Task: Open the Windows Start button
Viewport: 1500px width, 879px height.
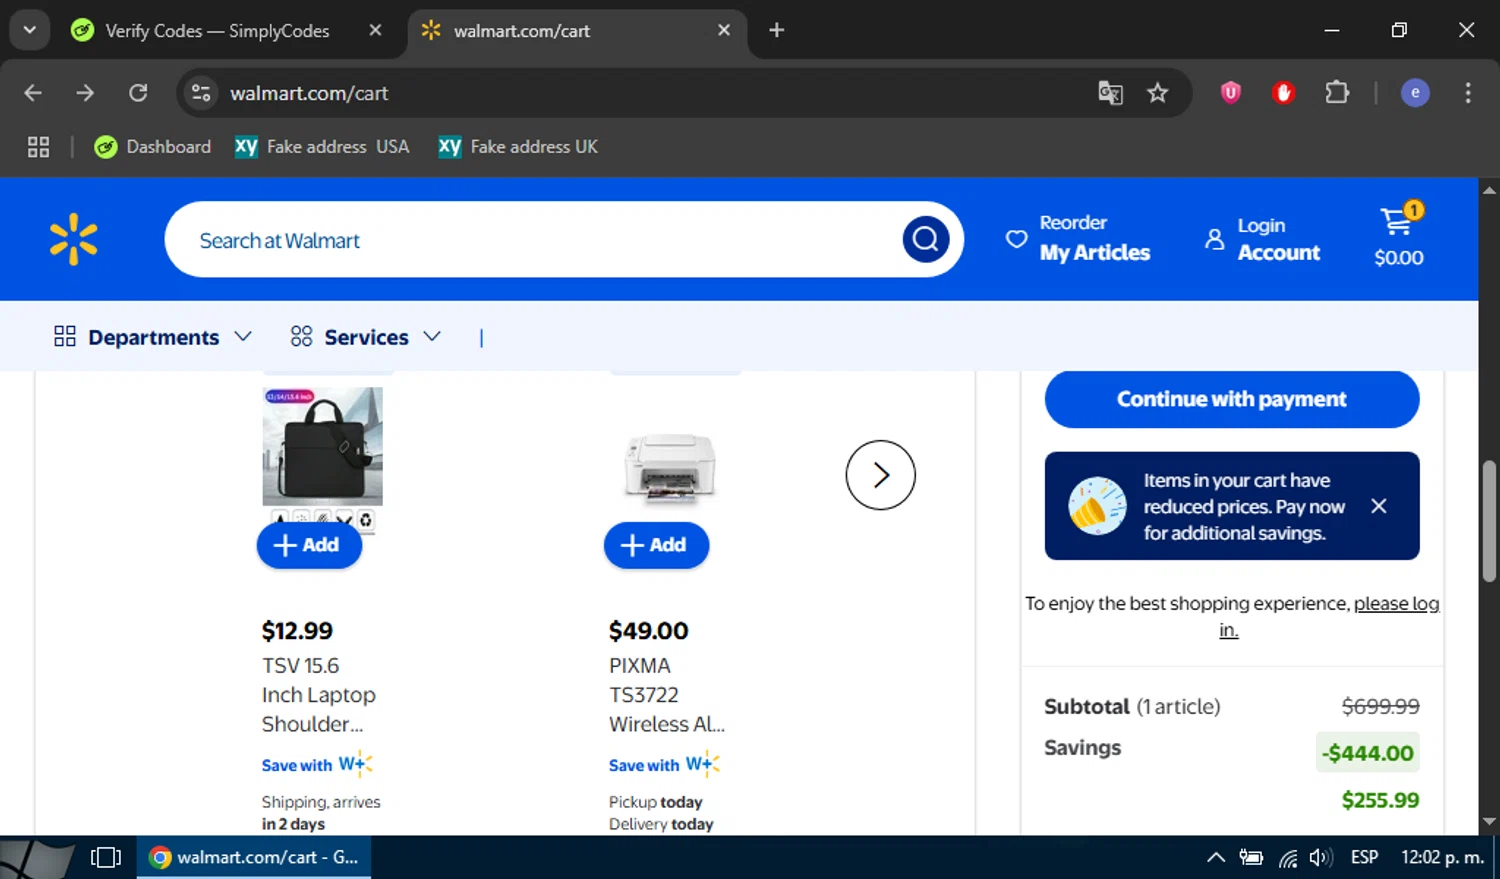Action: 37,858
